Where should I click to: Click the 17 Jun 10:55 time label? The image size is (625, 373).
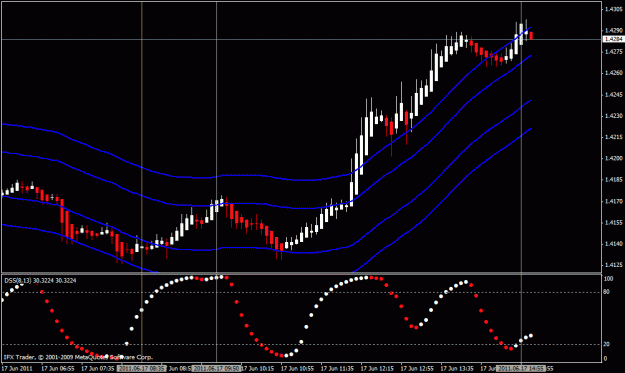pyautogui.click(x=297, y=369)
